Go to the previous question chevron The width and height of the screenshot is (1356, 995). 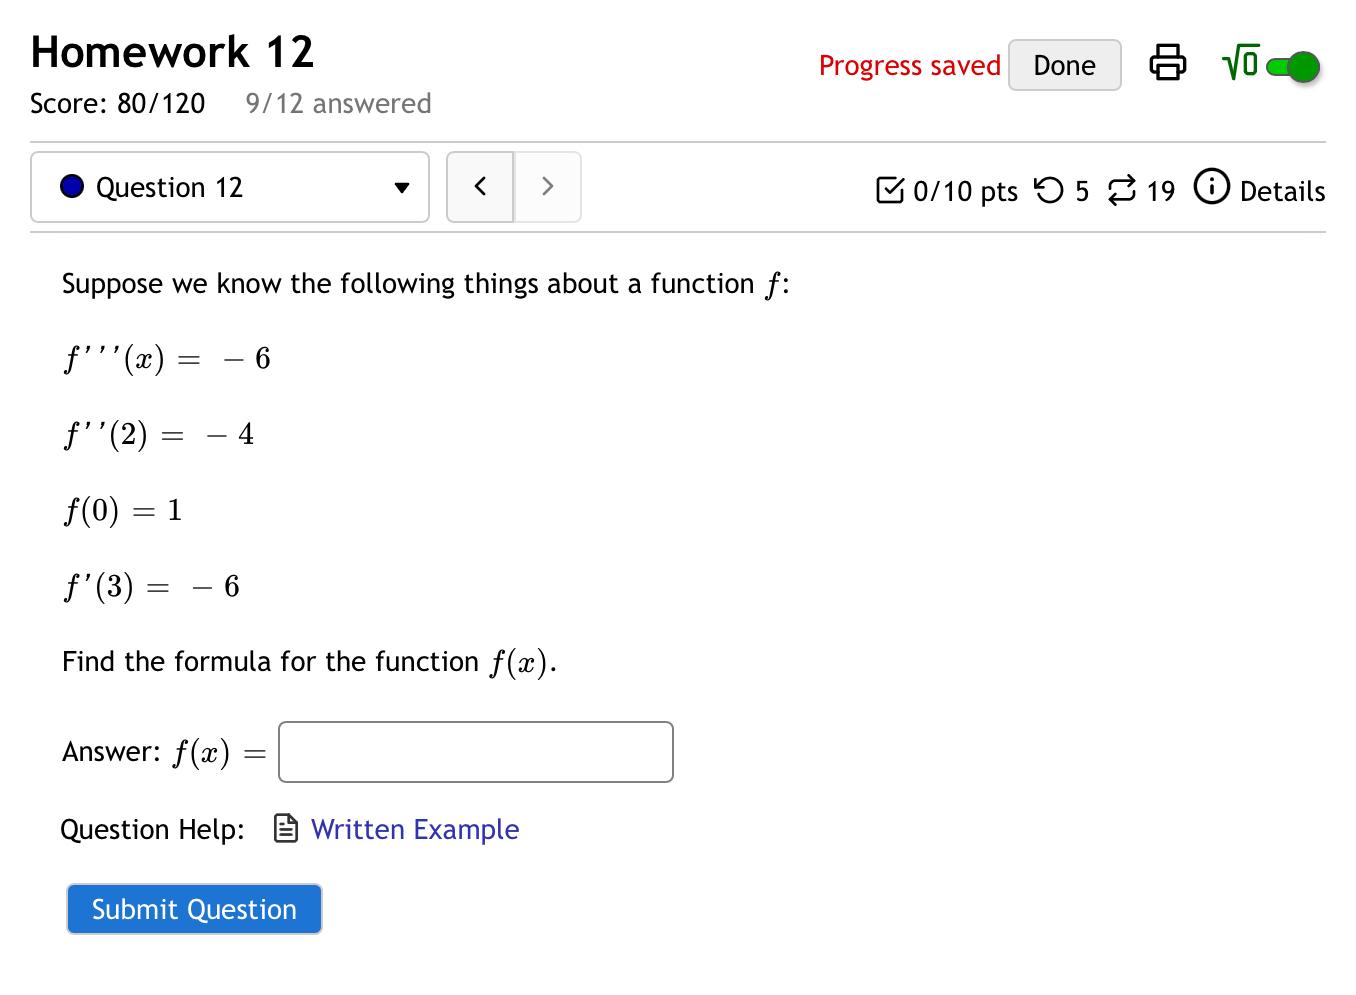coord(480,187)
